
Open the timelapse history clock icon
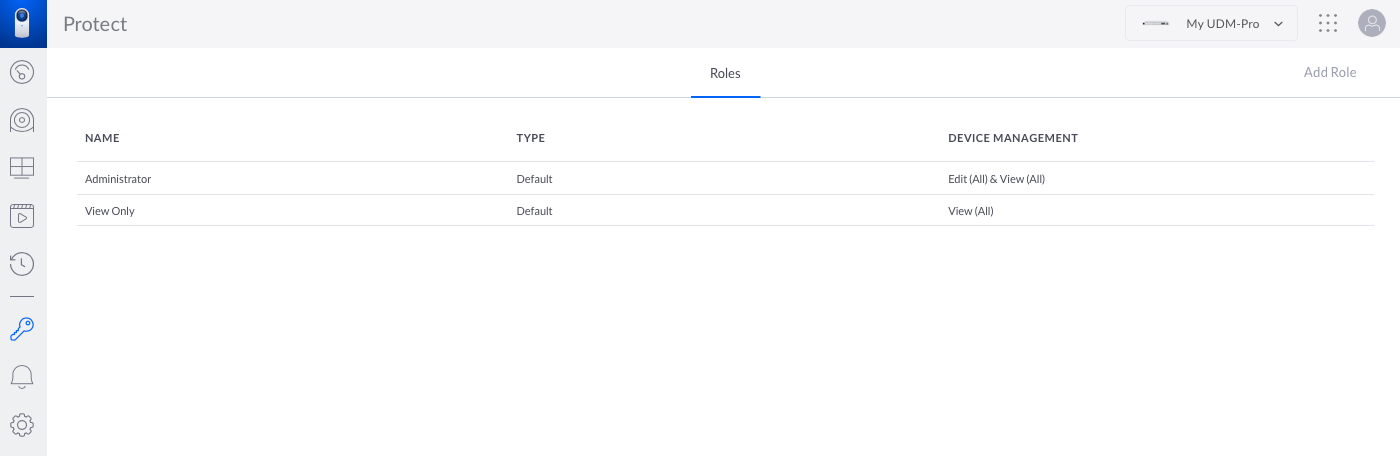[22, 264]
